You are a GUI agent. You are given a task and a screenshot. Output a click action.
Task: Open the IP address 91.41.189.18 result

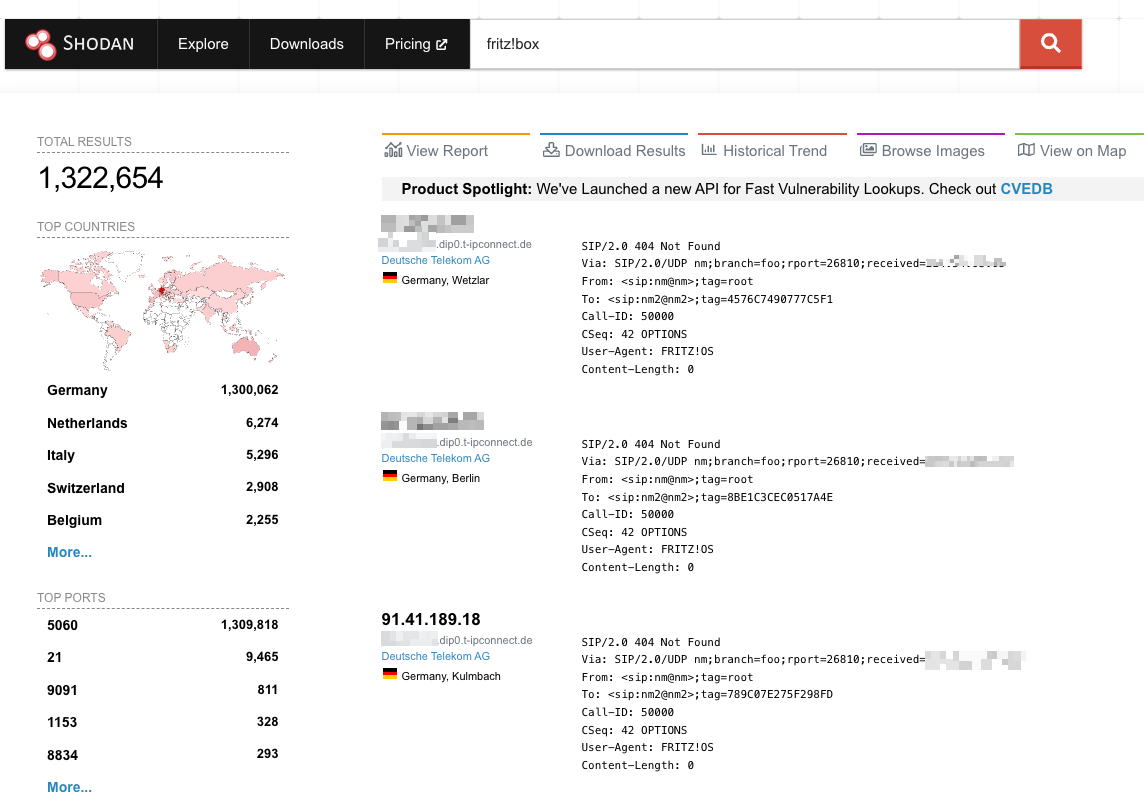point(430,619)
